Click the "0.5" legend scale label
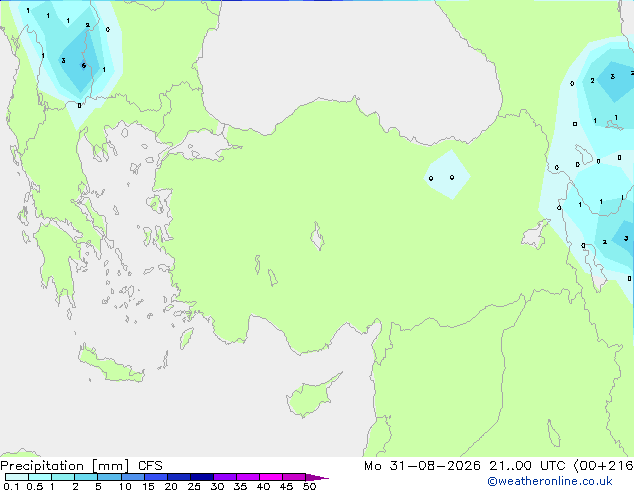634x490 pixels. (x=34, y=486)
